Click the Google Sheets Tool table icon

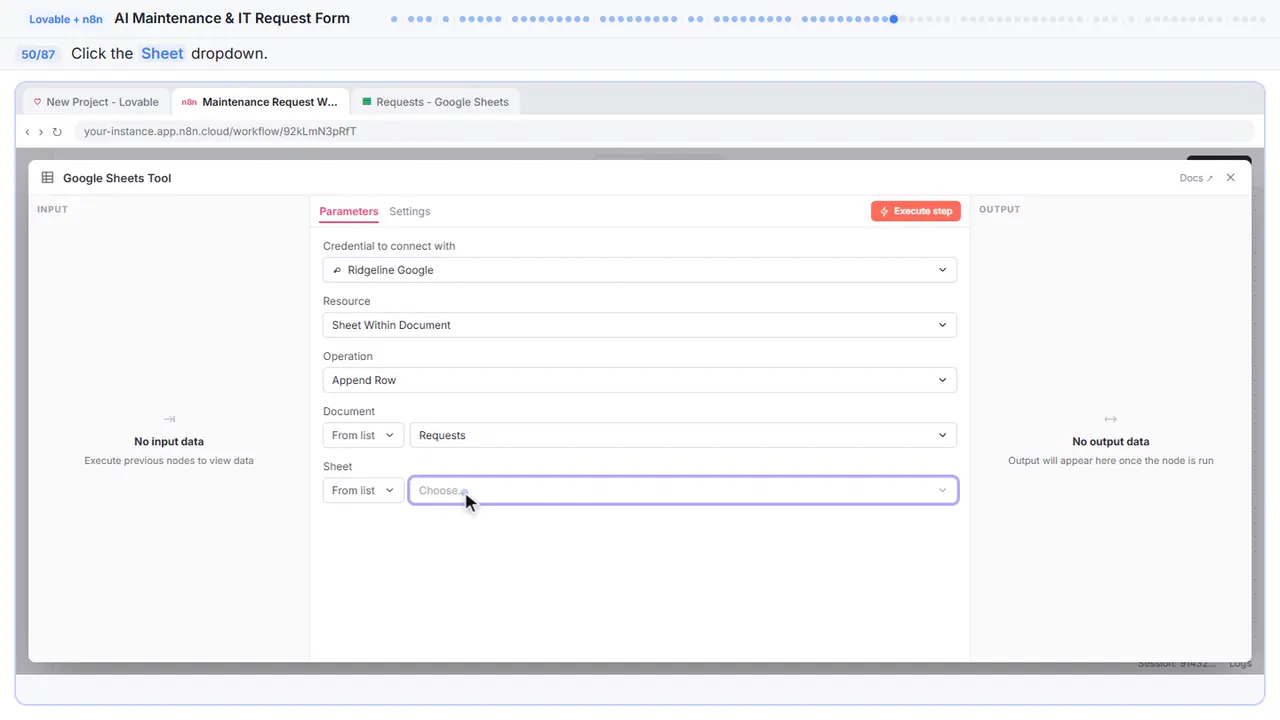coord(47,178)
